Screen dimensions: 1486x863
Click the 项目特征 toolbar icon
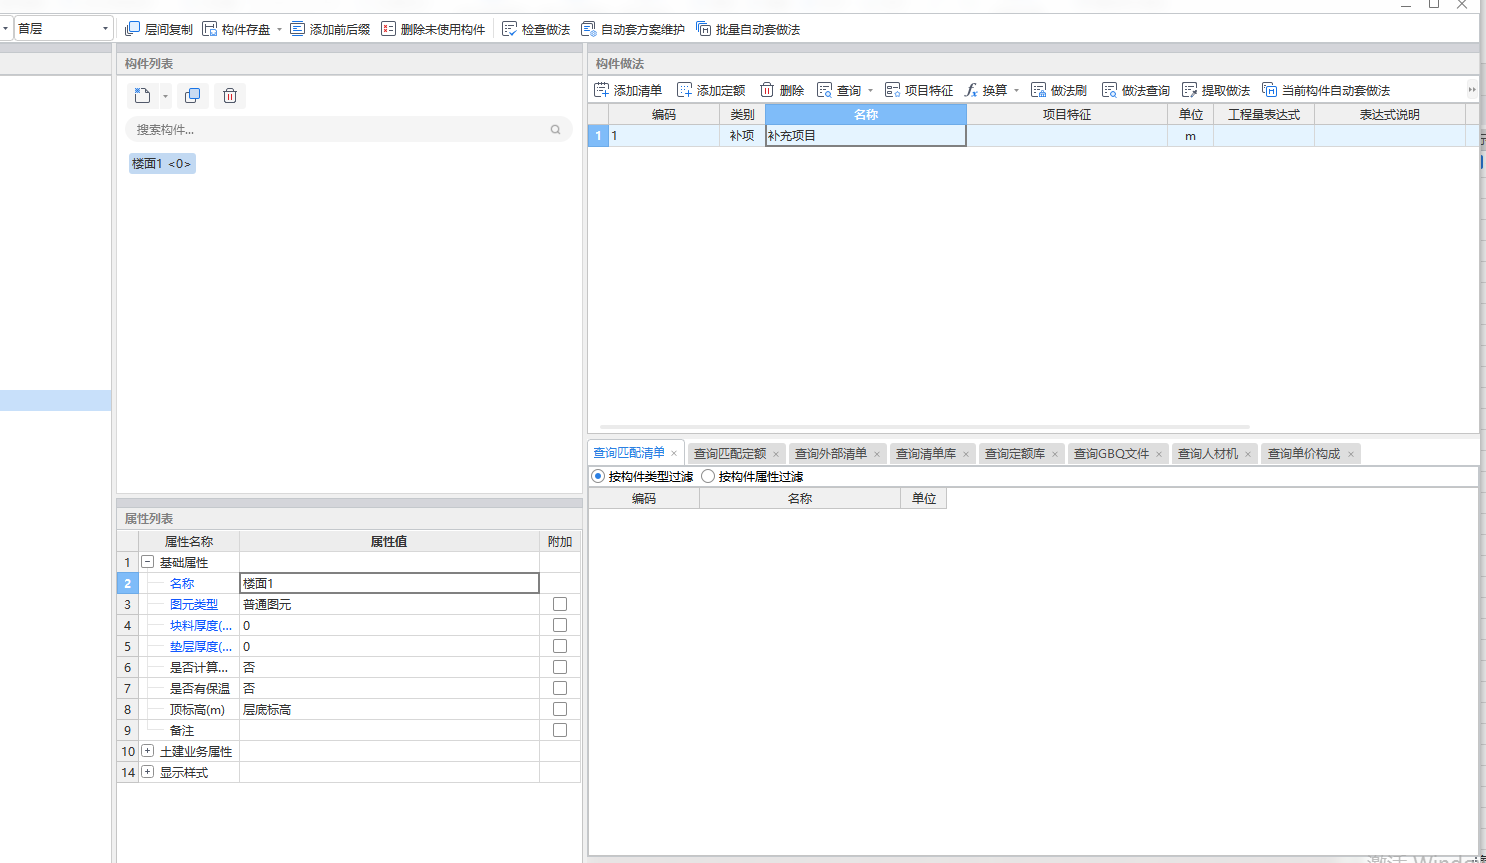tap(893, 90)
